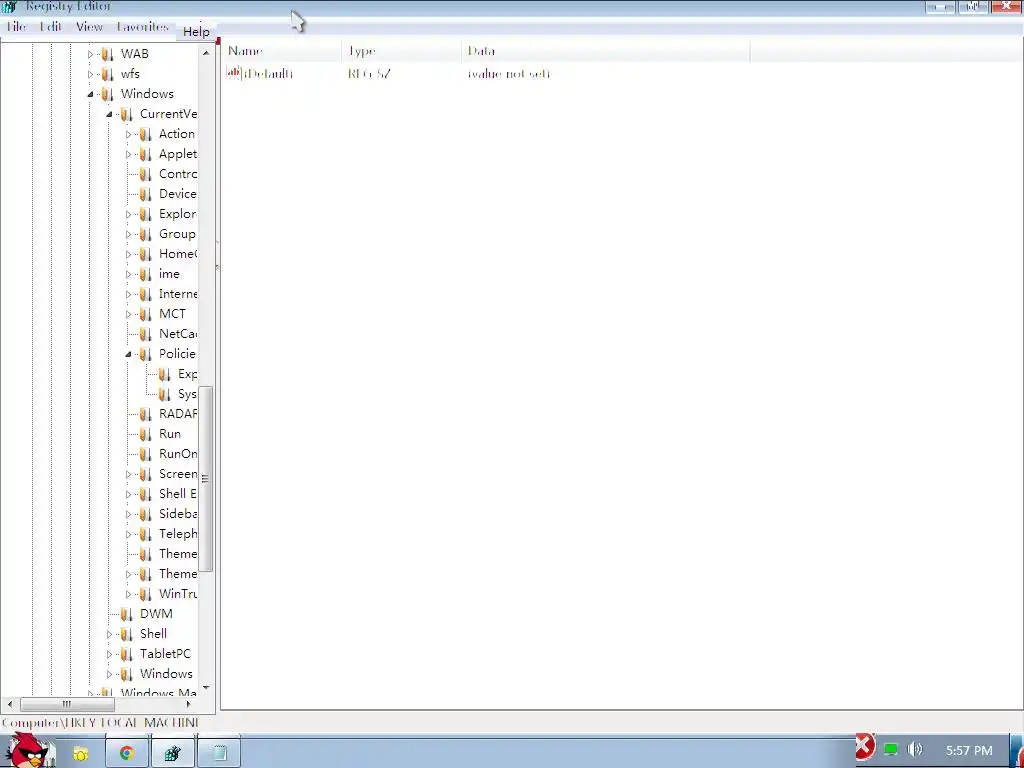Click the tree horizontal scroll left arrow
The width and height of the screenshot is (1024, 768).
click(10, 704)
